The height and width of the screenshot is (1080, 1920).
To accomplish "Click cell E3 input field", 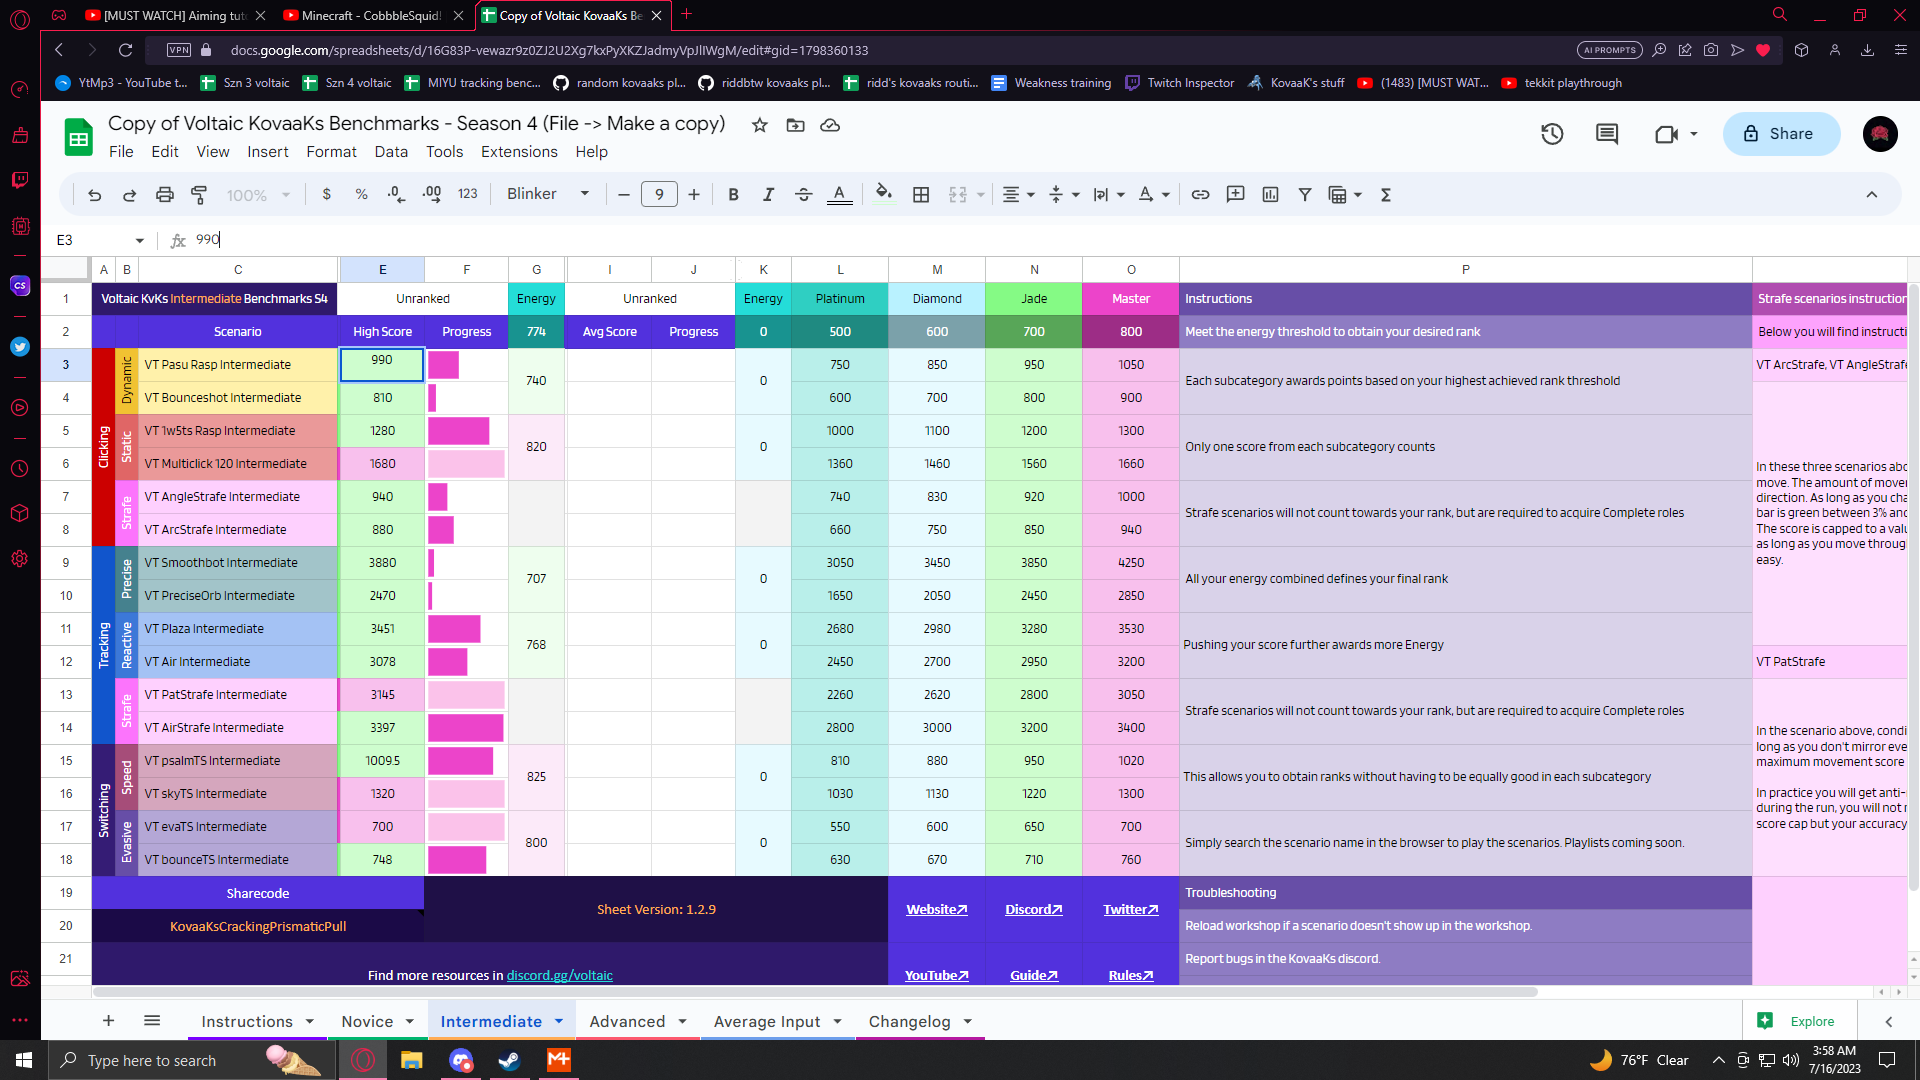I will tap(381, 364).
